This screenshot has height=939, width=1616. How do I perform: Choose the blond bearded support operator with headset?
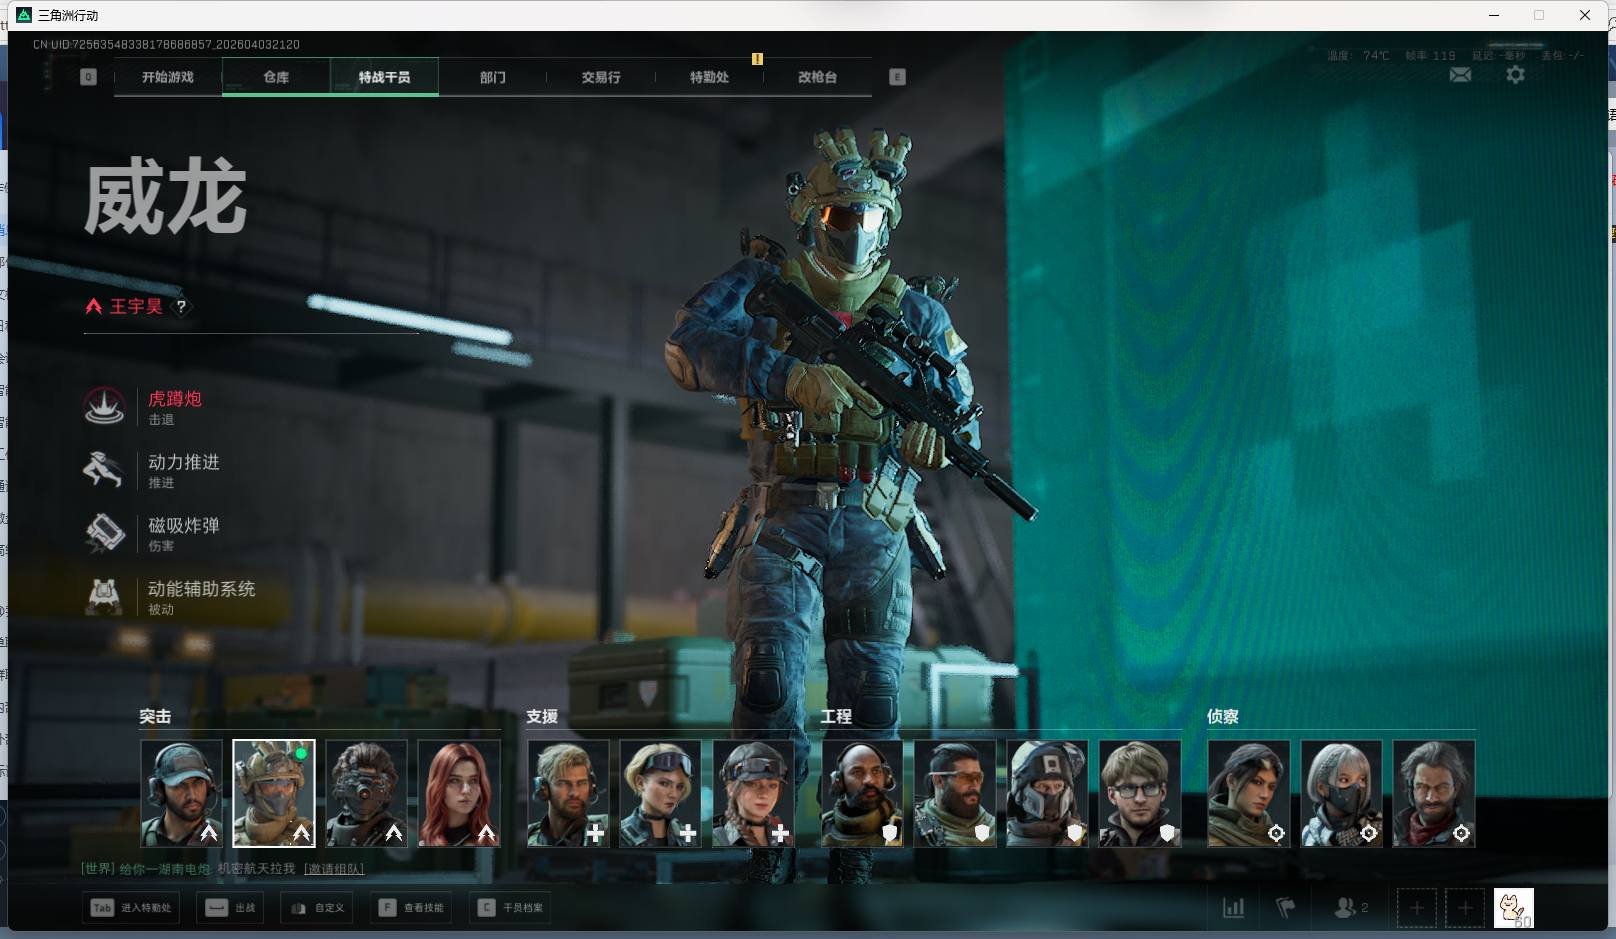coord(568,794)
